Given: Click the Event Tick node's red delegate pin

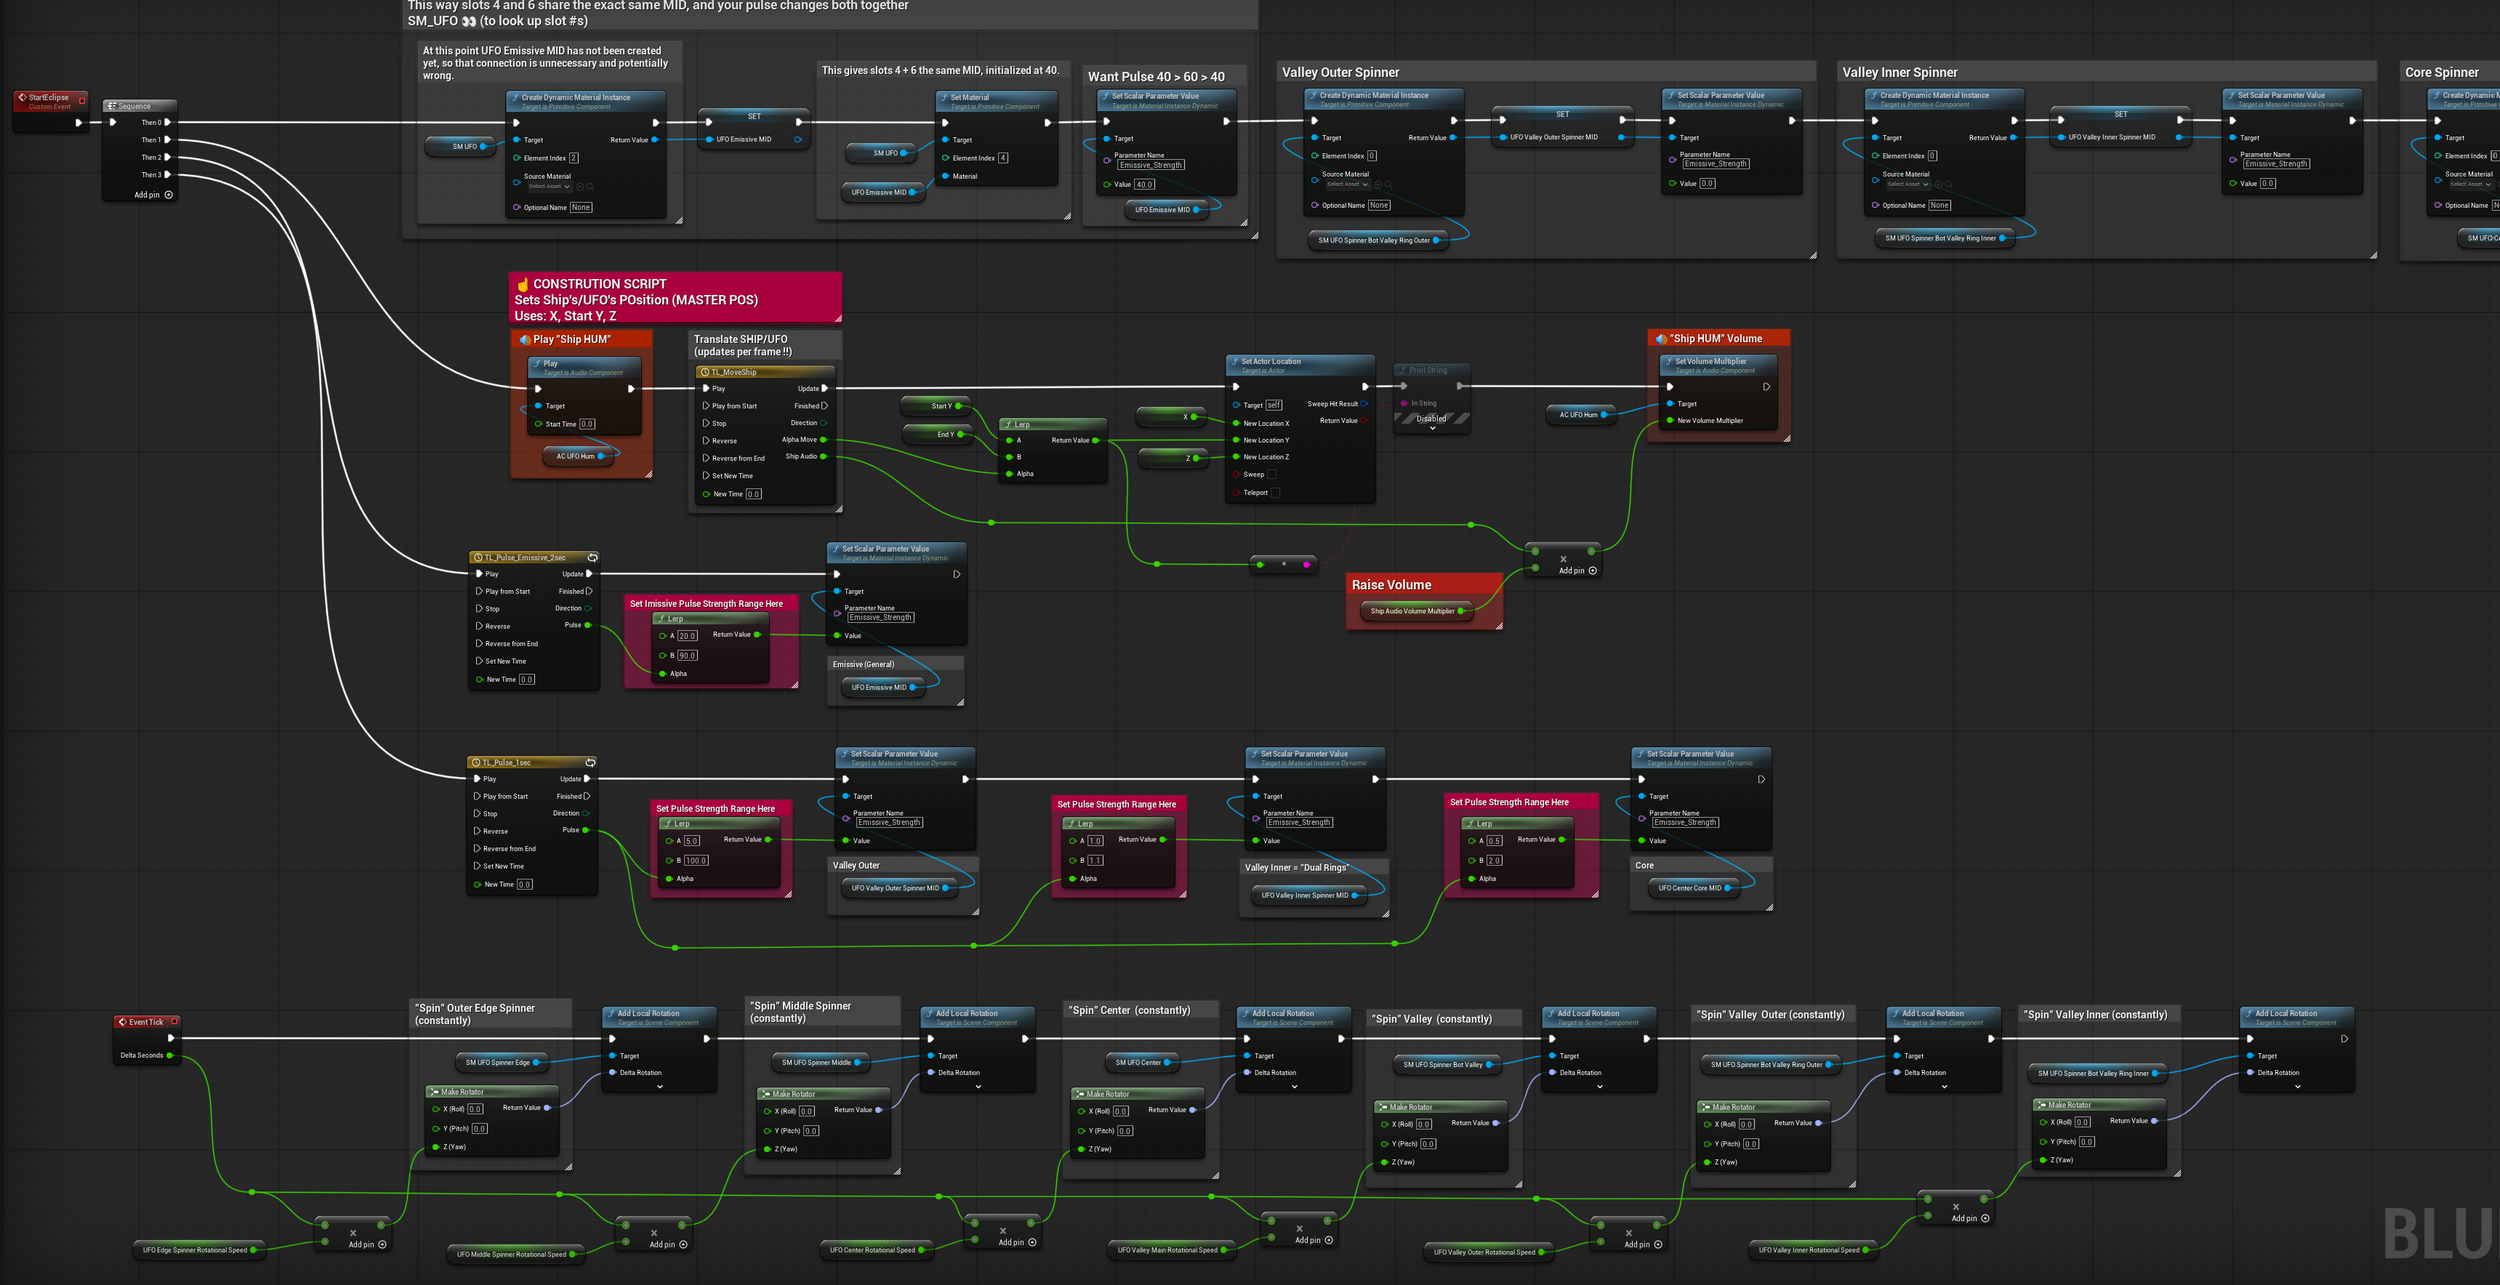Looking at the screenshot, I should click(174, 1021).
